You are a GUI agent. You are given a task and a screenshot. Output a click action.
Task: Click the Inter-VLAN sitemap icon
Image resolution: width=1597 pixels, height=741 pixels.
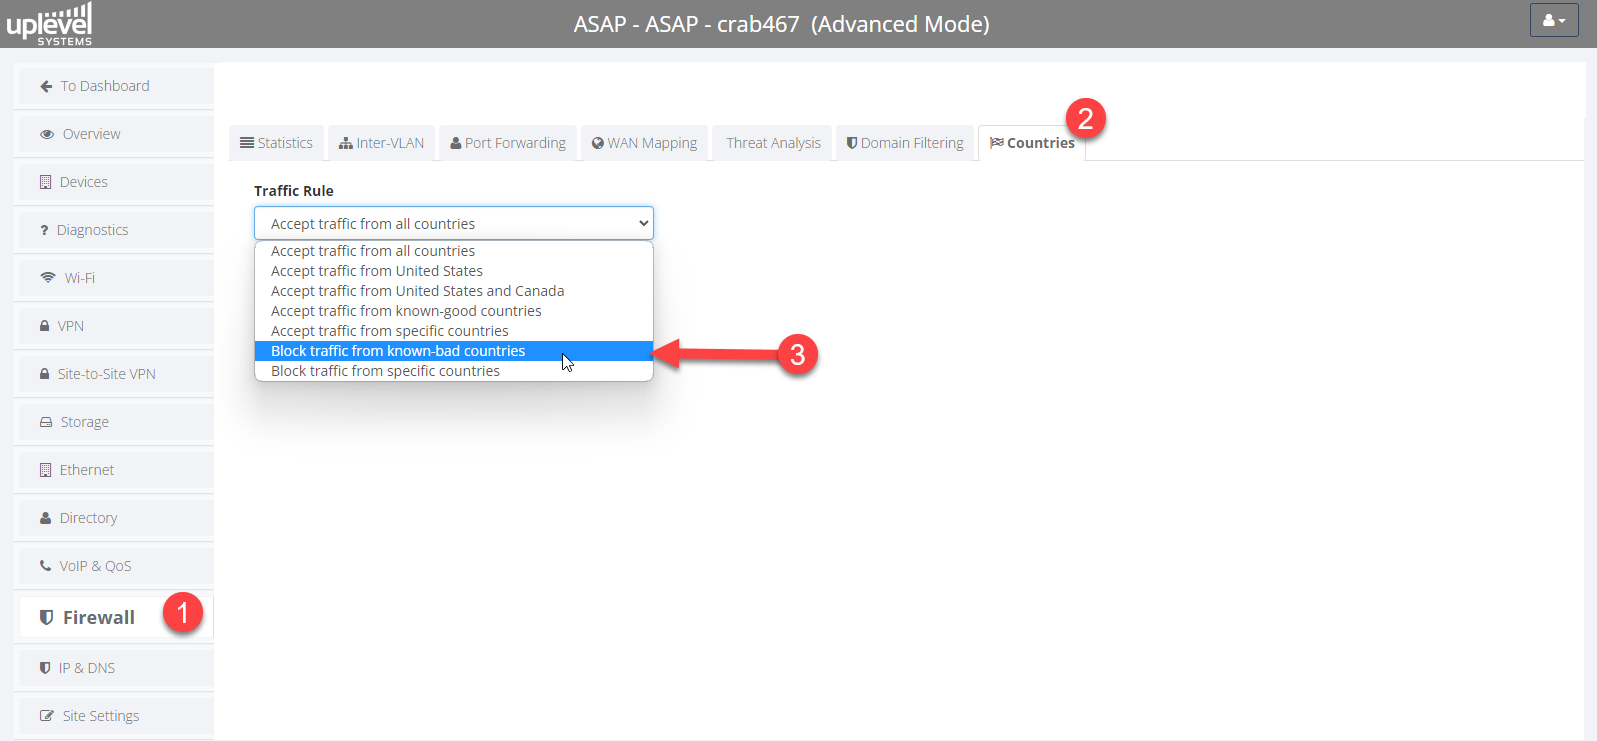346,143
